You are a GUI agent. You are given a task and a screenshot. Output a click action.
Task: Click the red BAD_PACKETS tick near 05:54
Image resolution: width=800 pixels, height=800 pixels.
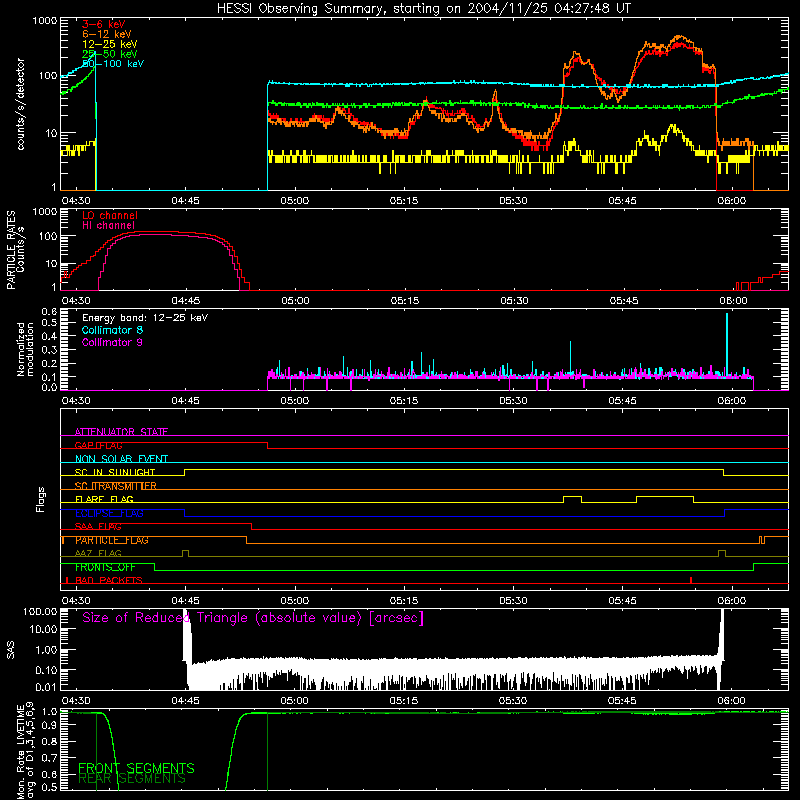click(691, 580)
